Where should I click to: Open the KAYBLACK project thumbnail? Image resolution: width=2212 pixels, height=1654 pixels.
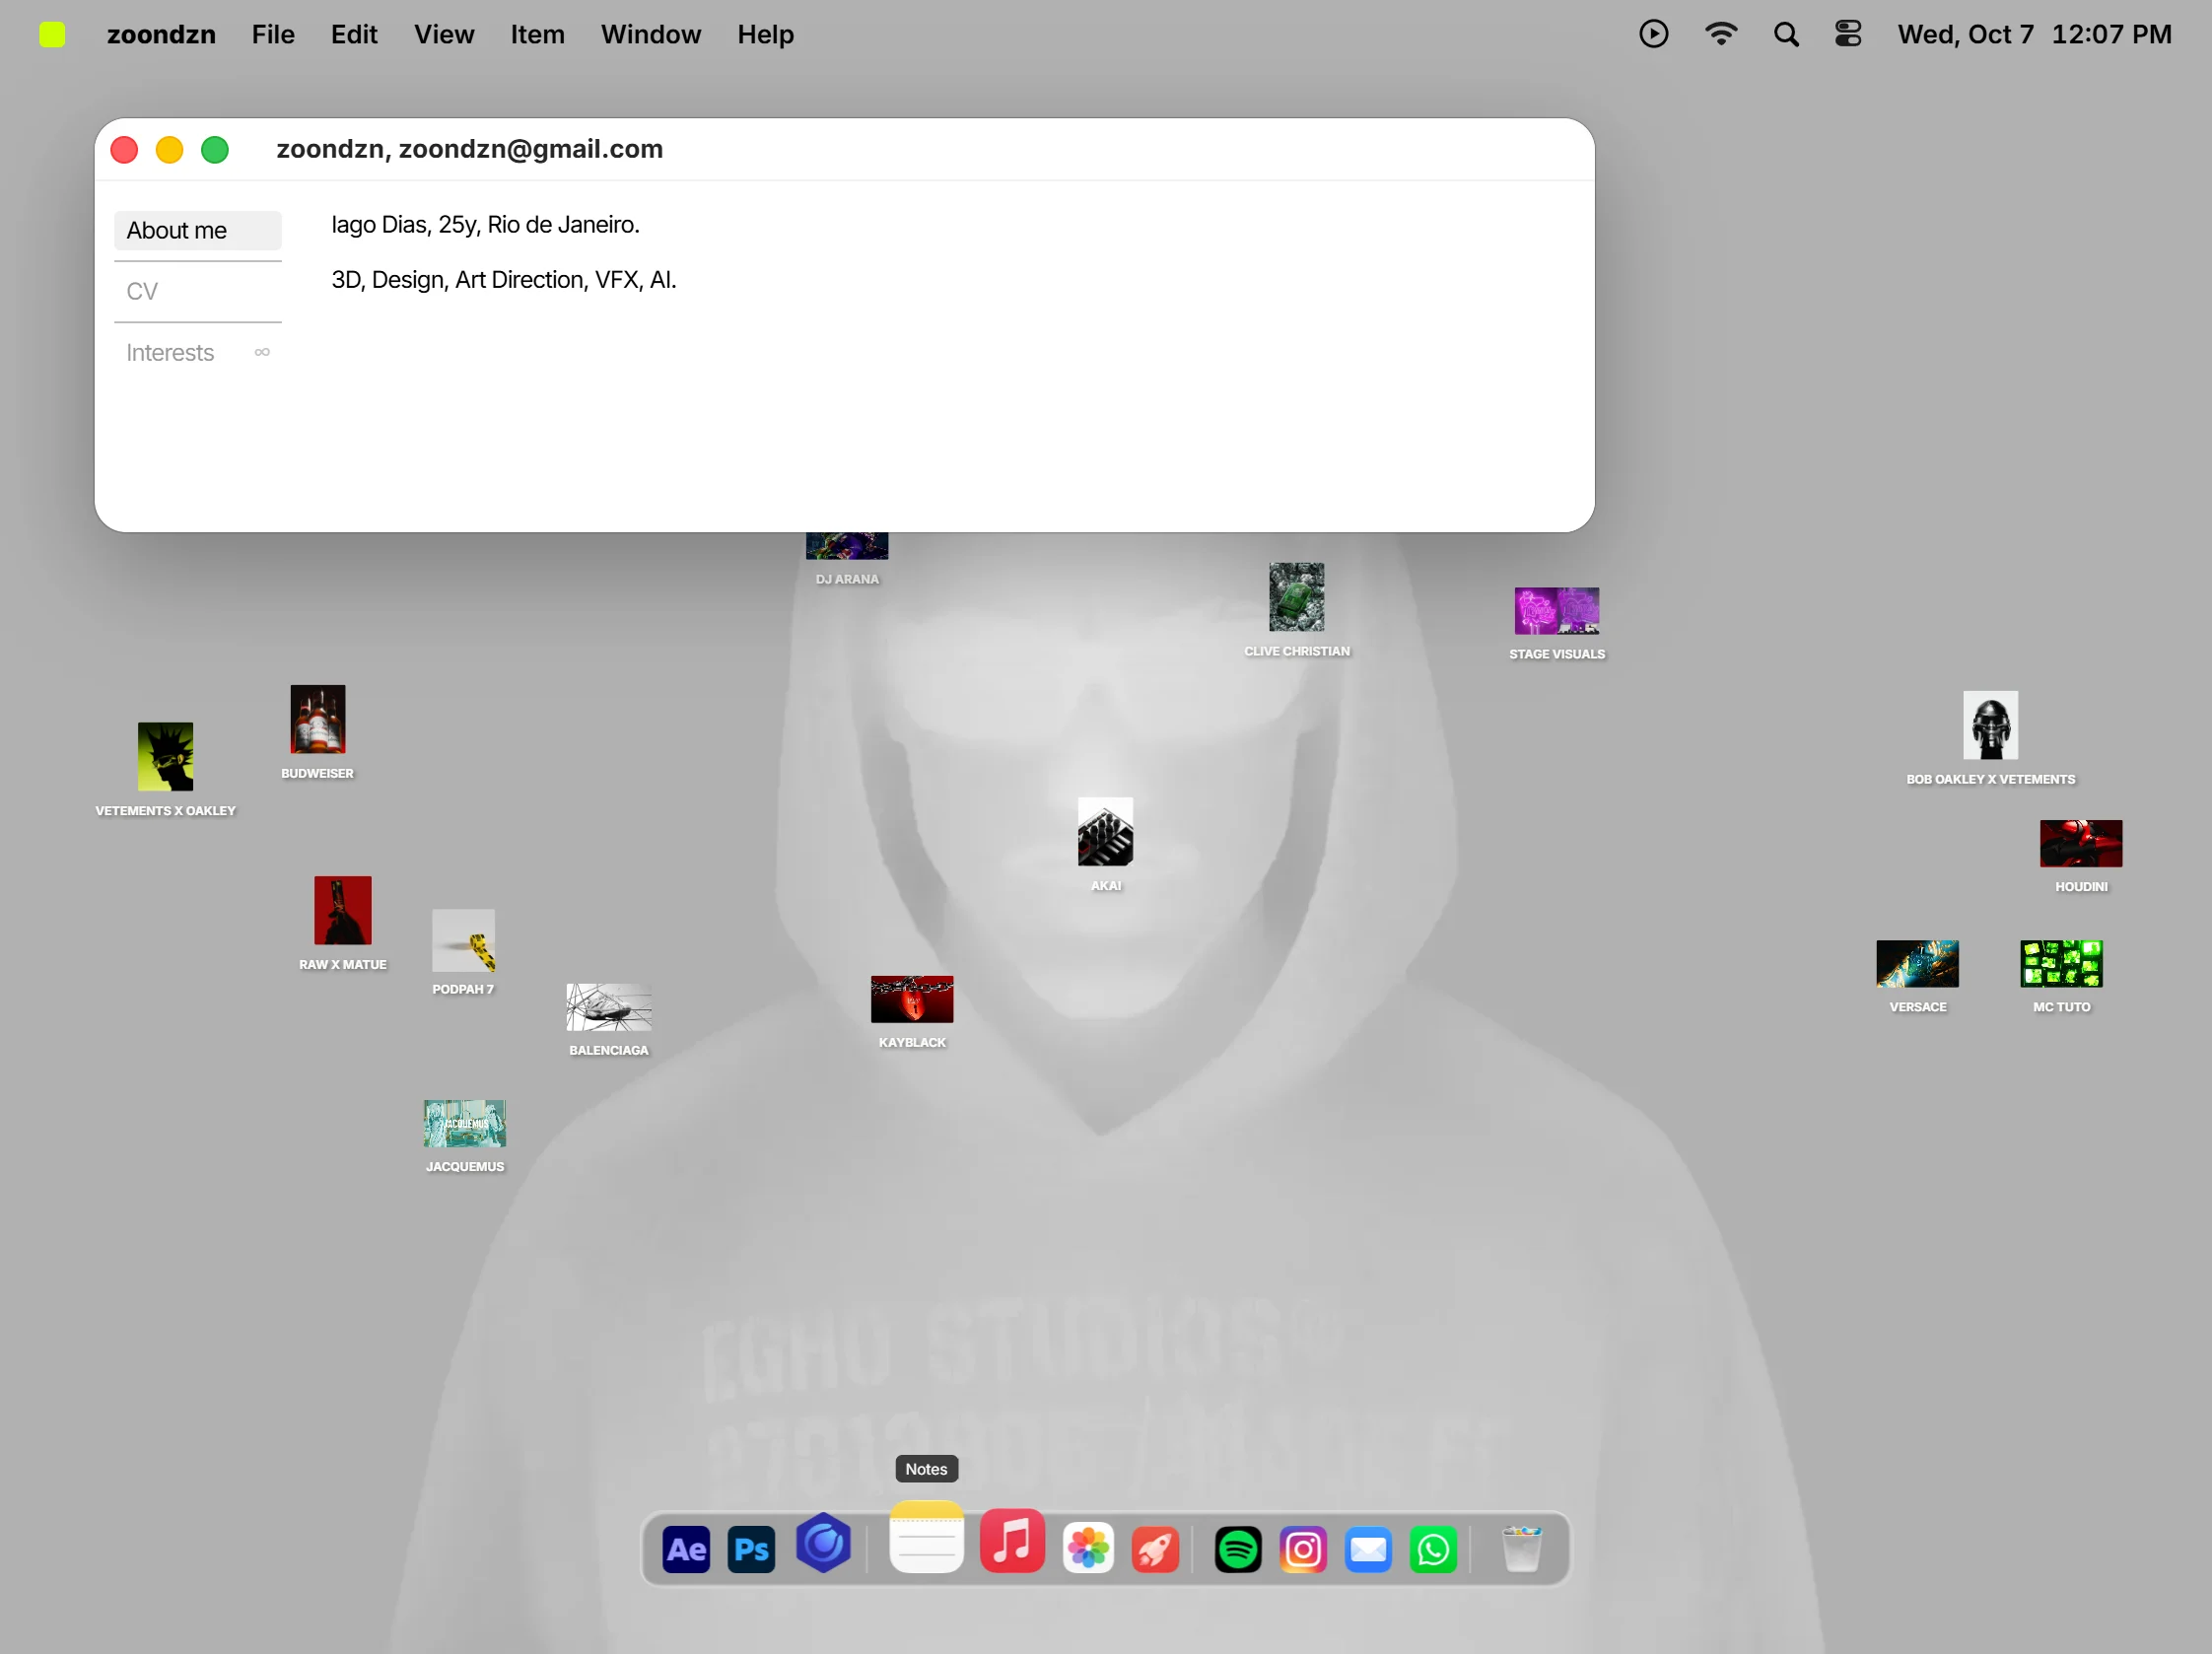click(x=911, y=999)
